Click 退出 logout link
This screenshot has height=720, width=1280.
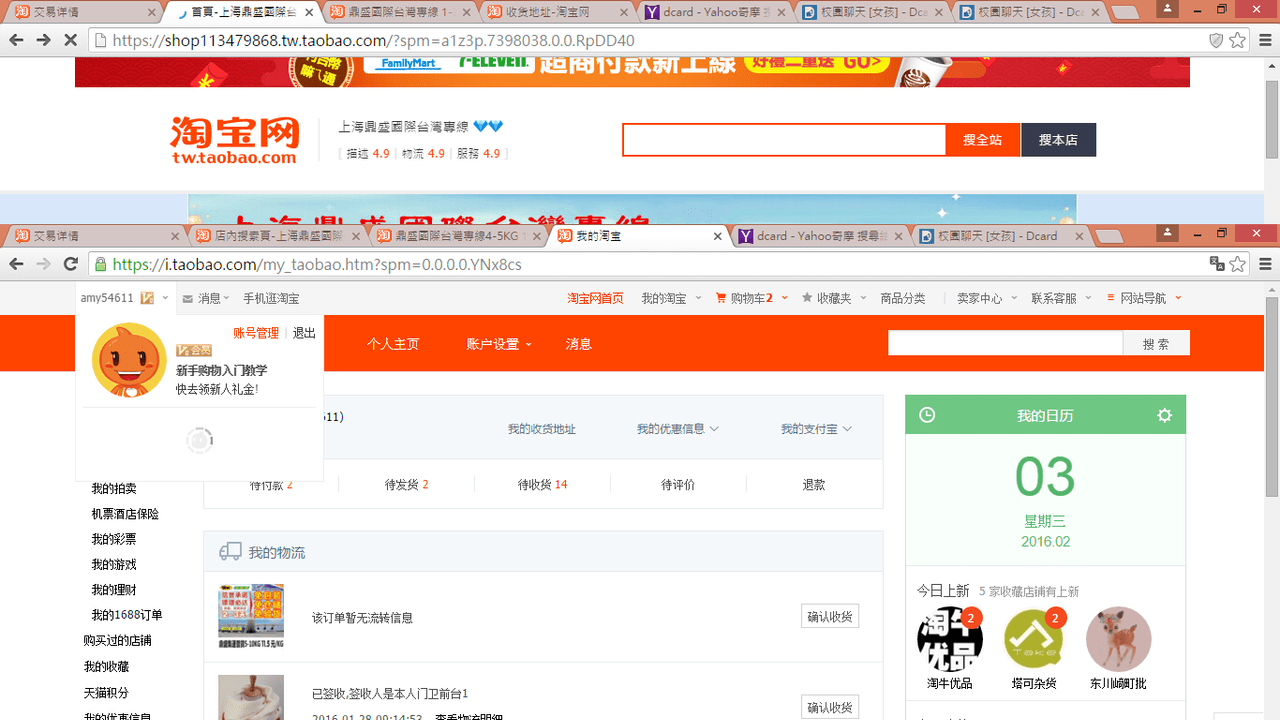pyautogui.click(x=304, y=333)
